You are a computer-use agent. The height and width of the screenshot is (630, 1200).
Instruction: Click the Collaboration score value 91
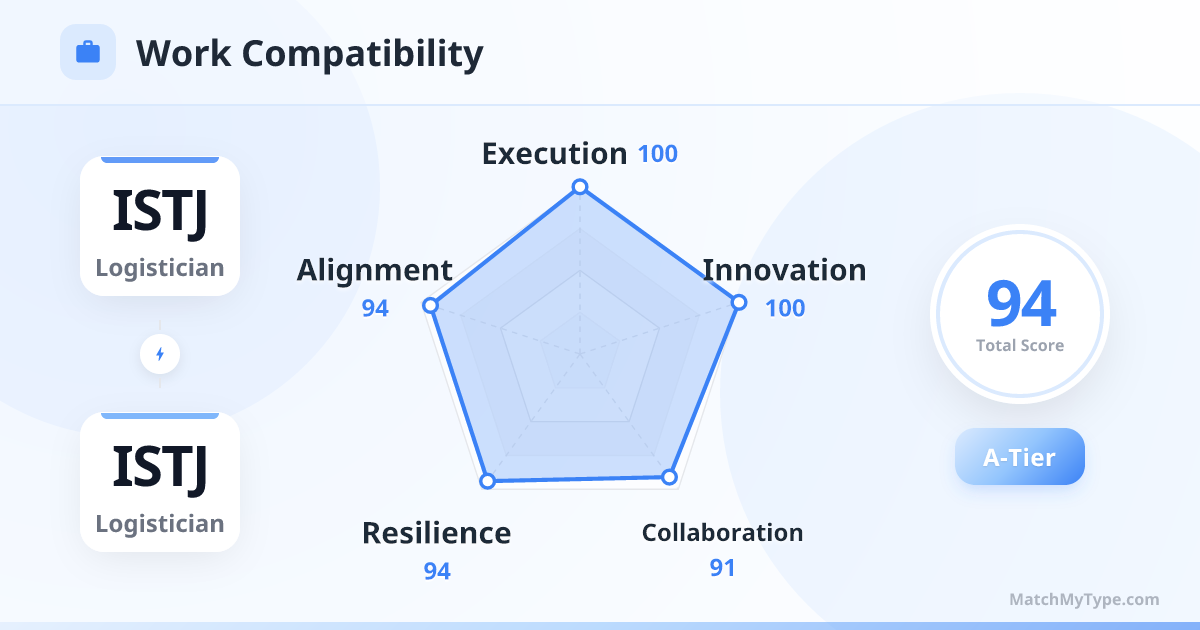click(722, 568)
